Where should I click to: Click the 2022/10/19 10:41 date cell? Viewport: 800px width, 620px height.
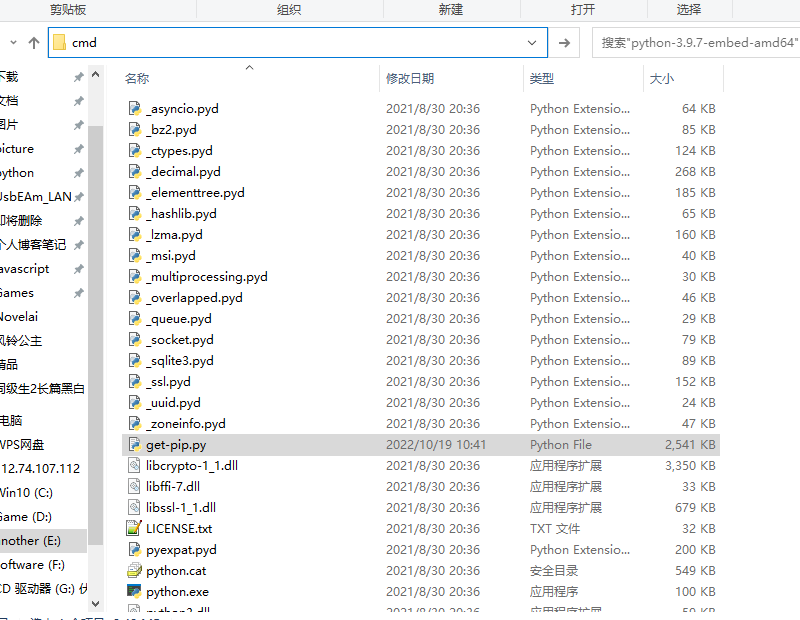(x=436, y=444)
